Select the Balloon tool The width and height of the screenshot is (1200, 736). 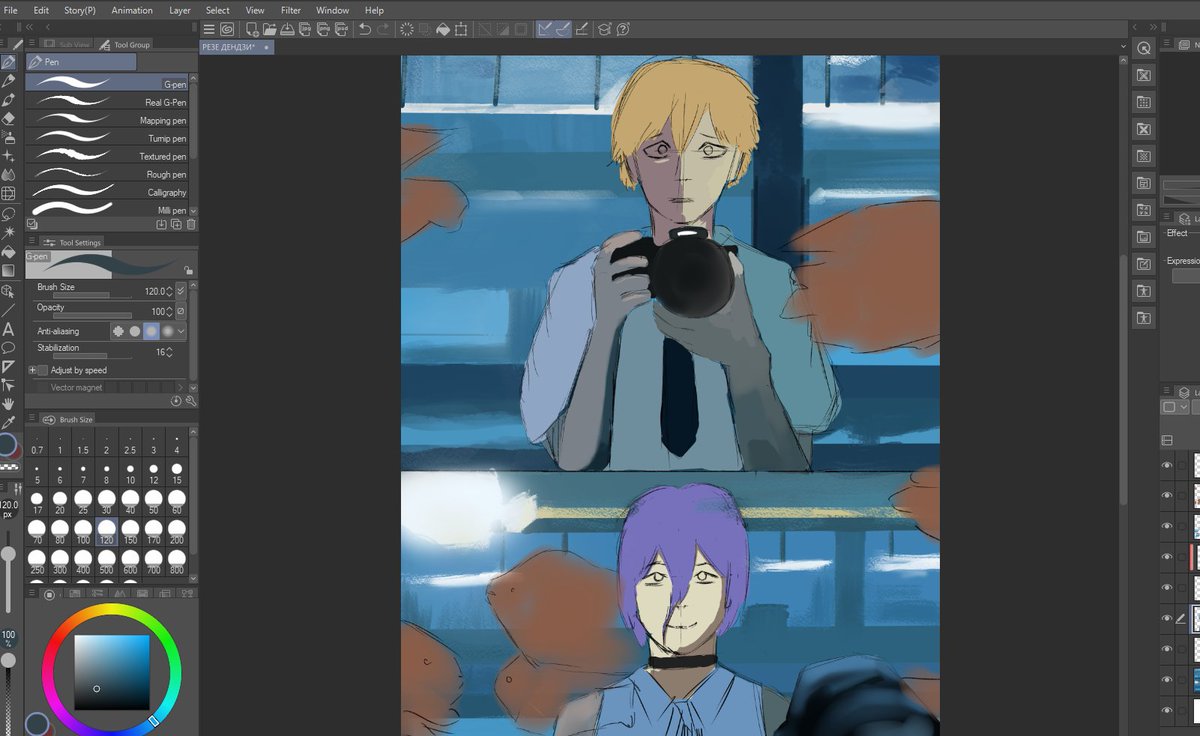(9, 347)
